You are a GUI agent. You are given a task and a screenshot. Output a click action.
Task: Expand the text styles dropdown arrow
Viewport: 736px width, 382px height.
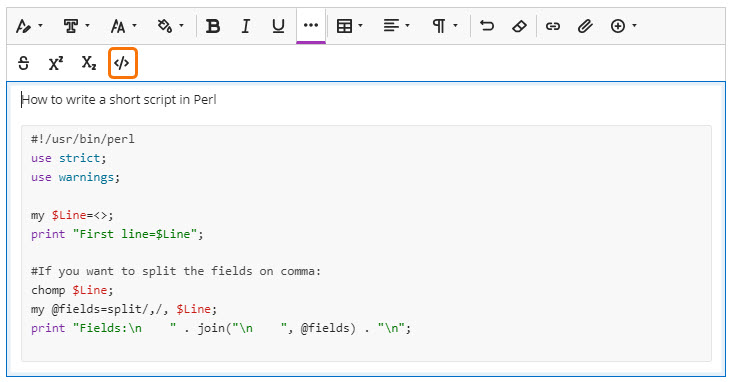40,25
